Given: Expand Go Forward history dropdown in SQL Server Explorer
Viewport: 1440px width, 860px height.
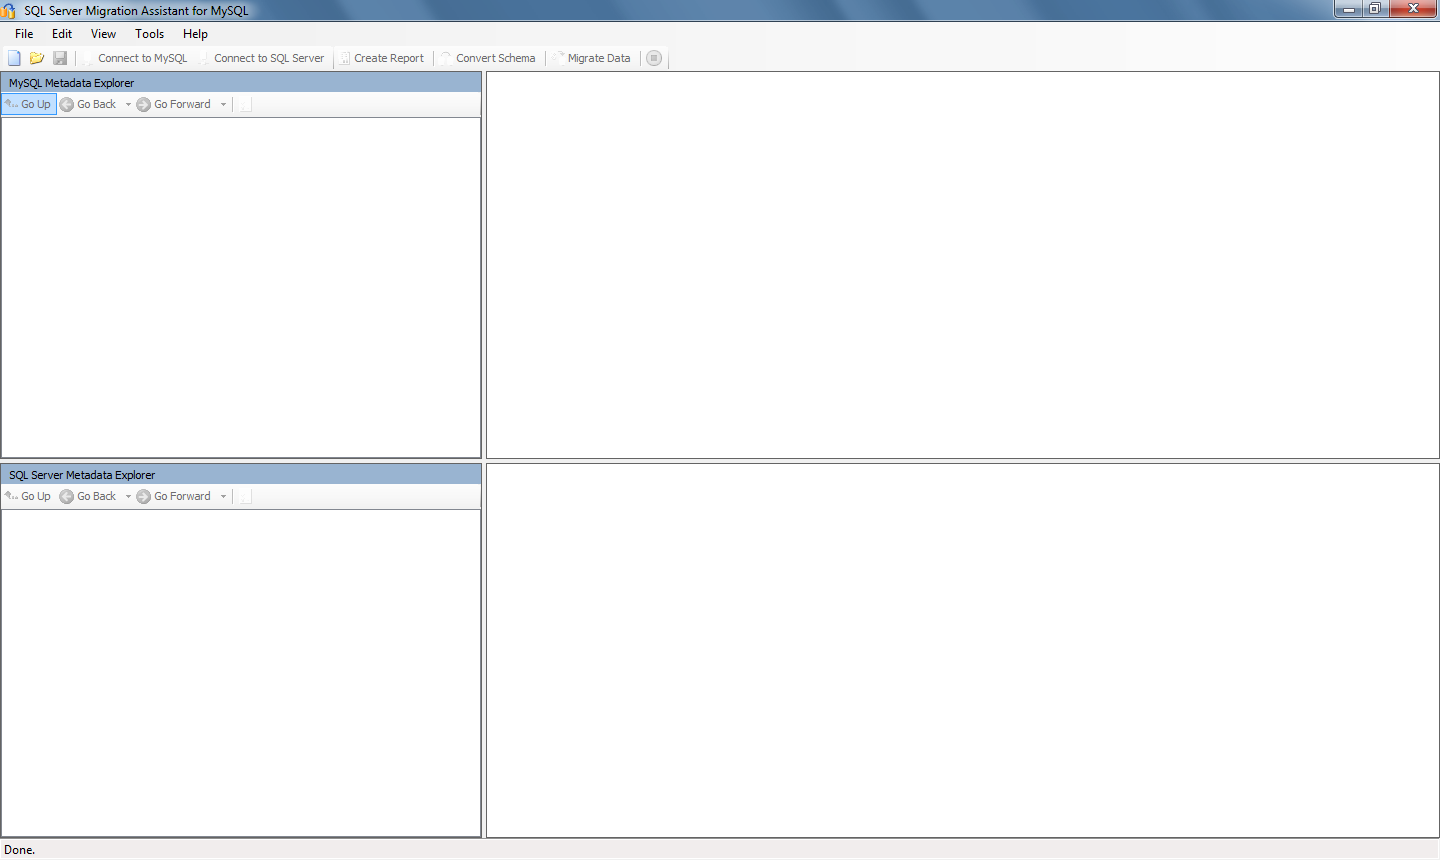Looking at the screenshot, I should click(223, 496).
